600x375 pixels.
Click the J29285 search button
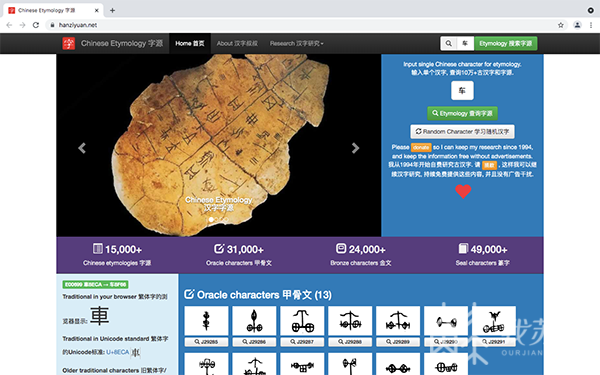(206, 342)
